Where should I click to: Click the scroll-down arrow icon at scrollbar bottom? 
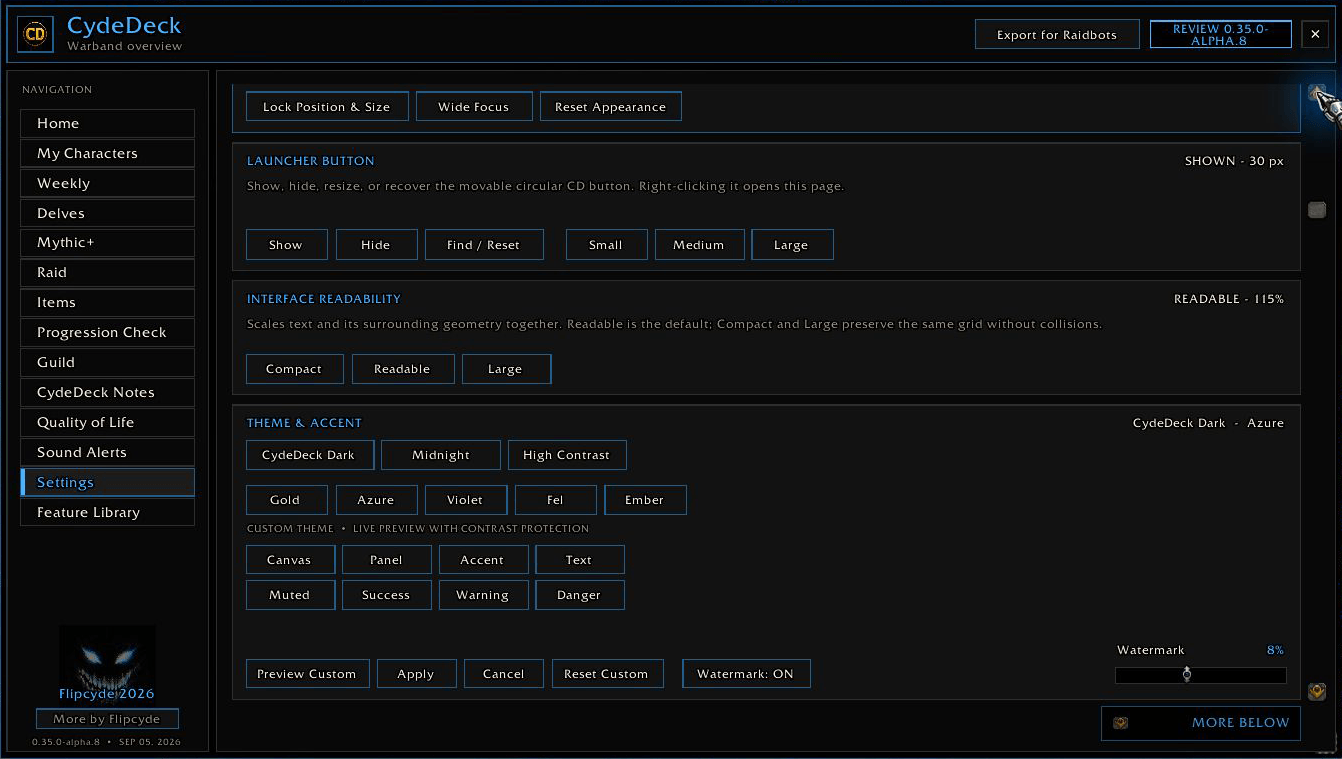pyautogui.click(x=1317, y=691)
